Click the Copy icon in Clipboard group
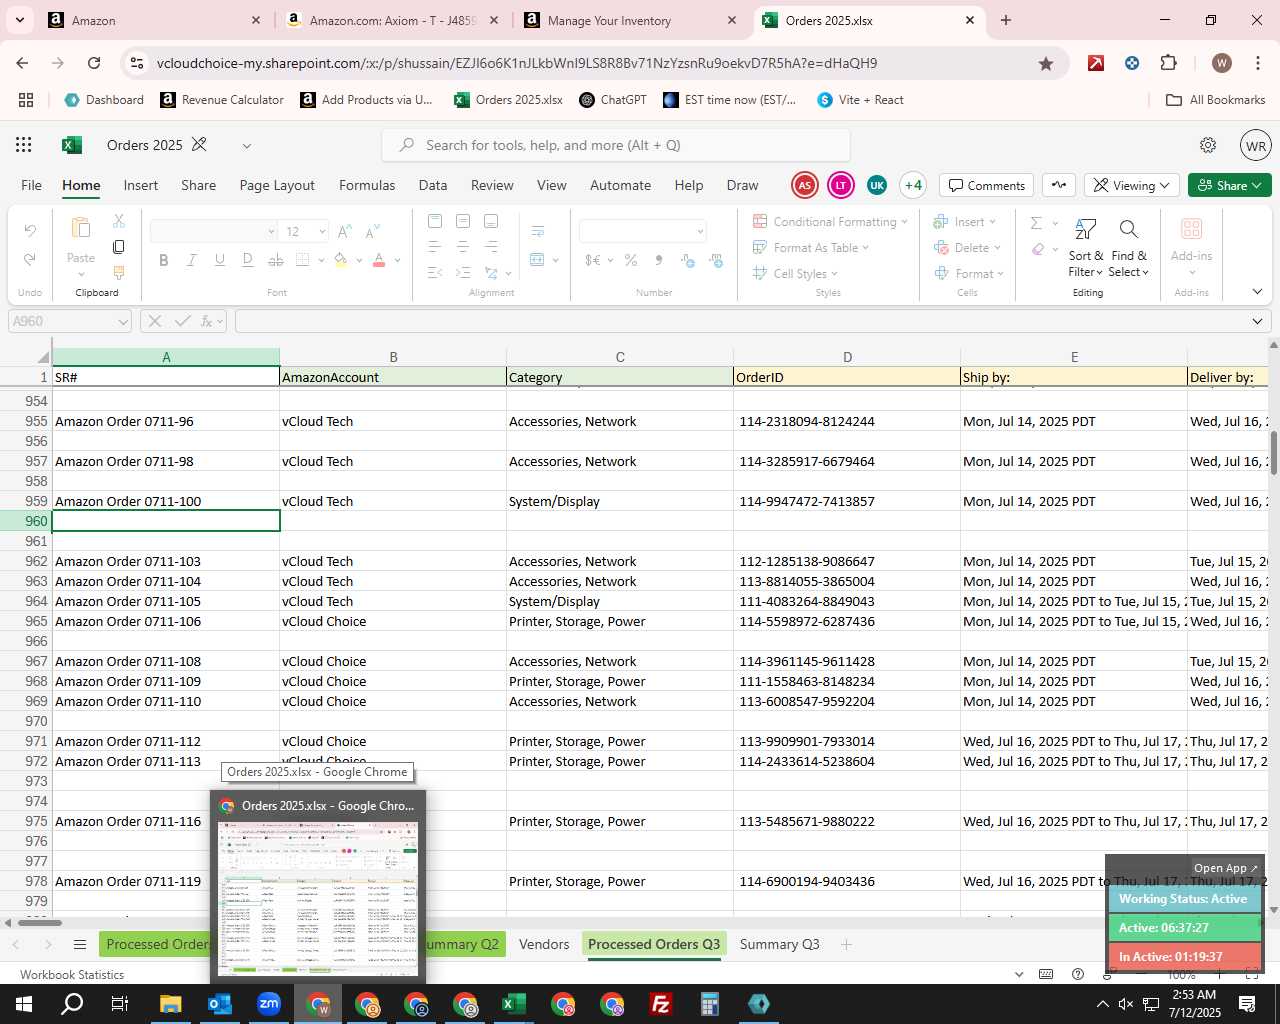 coord(119,247)
